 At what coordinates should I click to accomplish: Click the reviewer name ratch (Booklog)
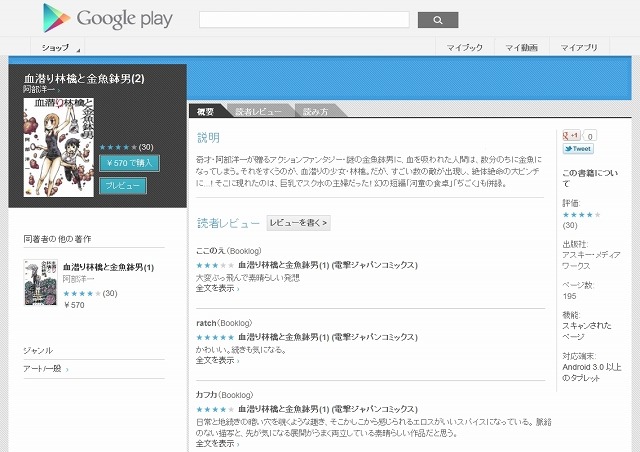coord(224,323)
